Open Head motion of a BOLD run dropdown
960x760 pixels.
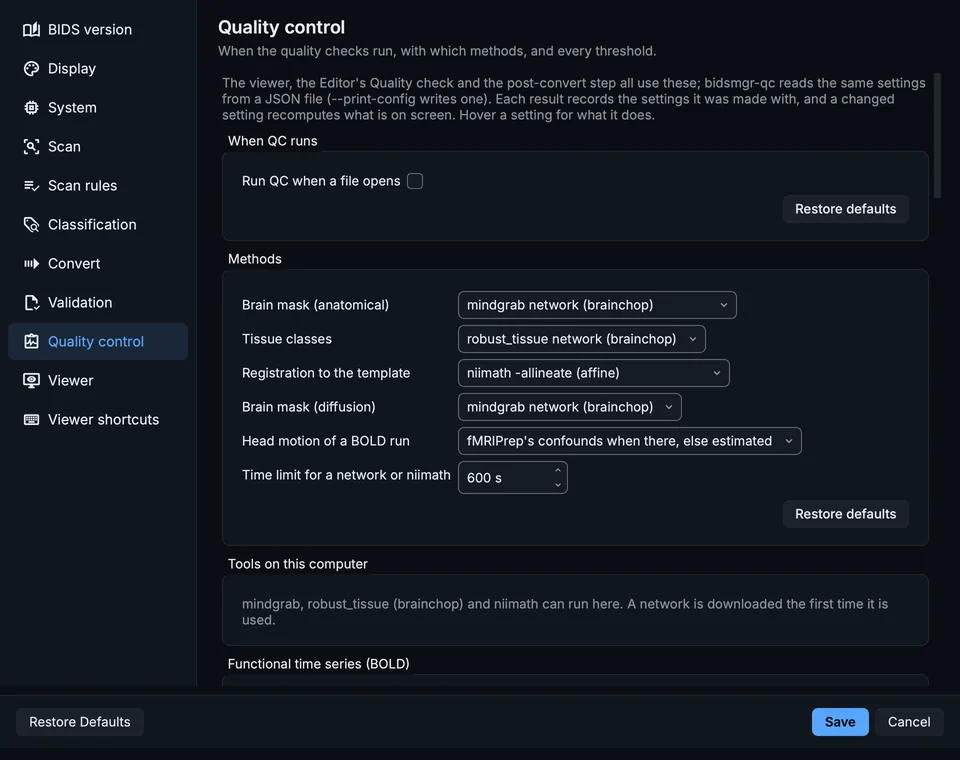click(x=629, y=441)
